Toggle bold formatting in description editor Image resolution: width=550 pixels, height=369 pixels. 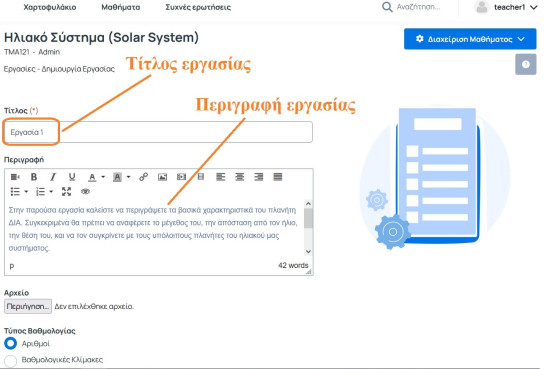click(34, 177)
